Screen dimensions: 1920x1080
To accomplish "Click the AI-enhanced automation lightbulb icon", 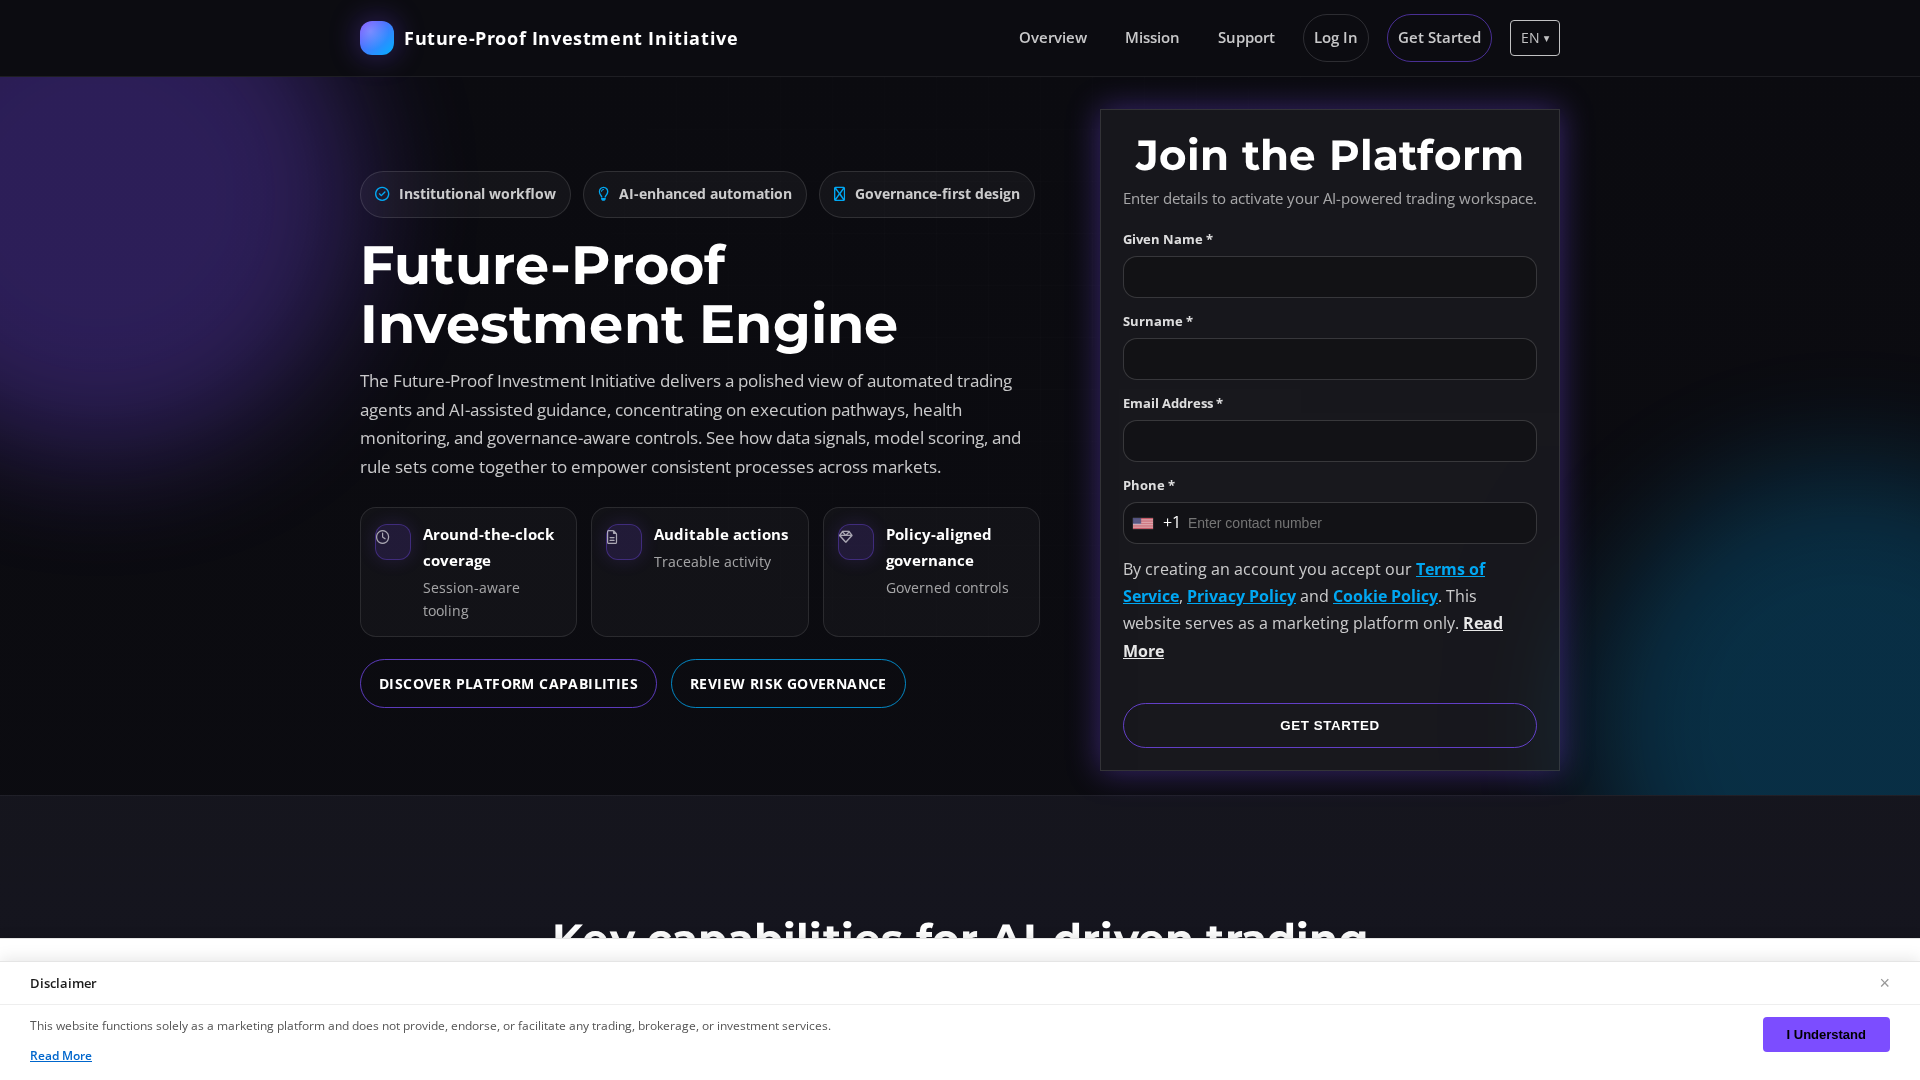I will pyautogui.click(x=603, y=194).
